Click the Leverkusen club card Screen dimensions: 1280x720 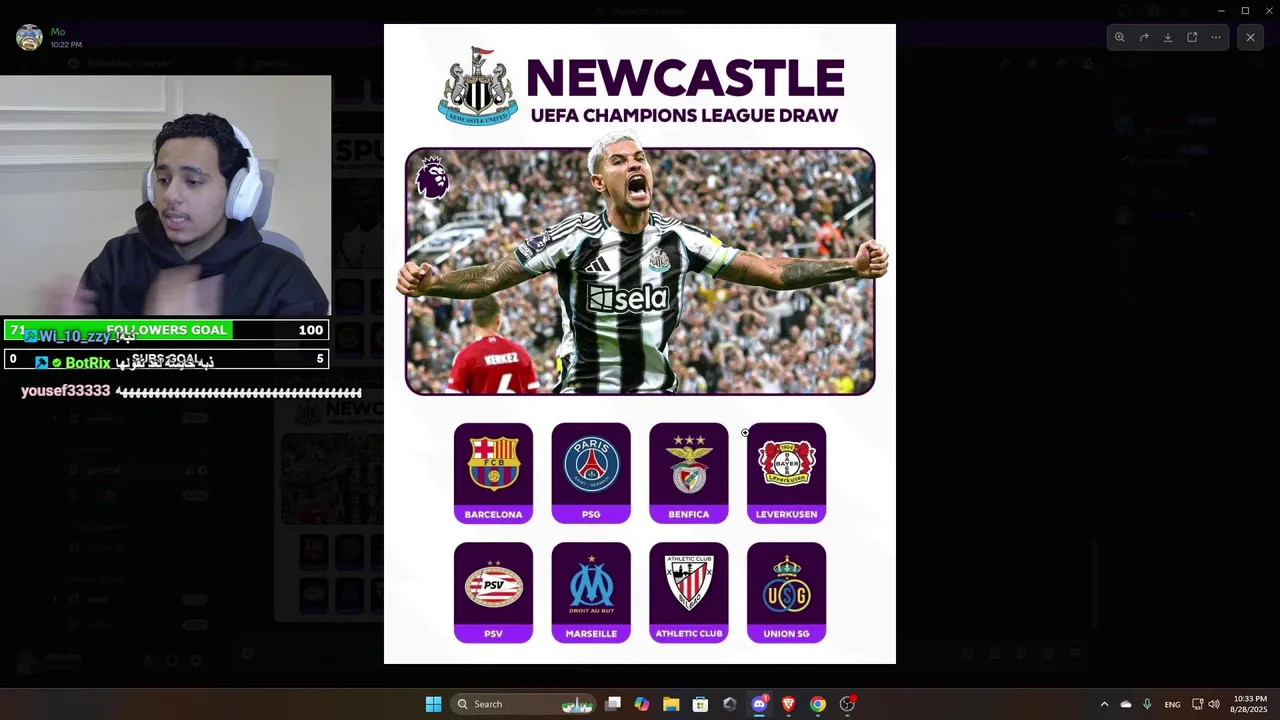tap(786, 473)
